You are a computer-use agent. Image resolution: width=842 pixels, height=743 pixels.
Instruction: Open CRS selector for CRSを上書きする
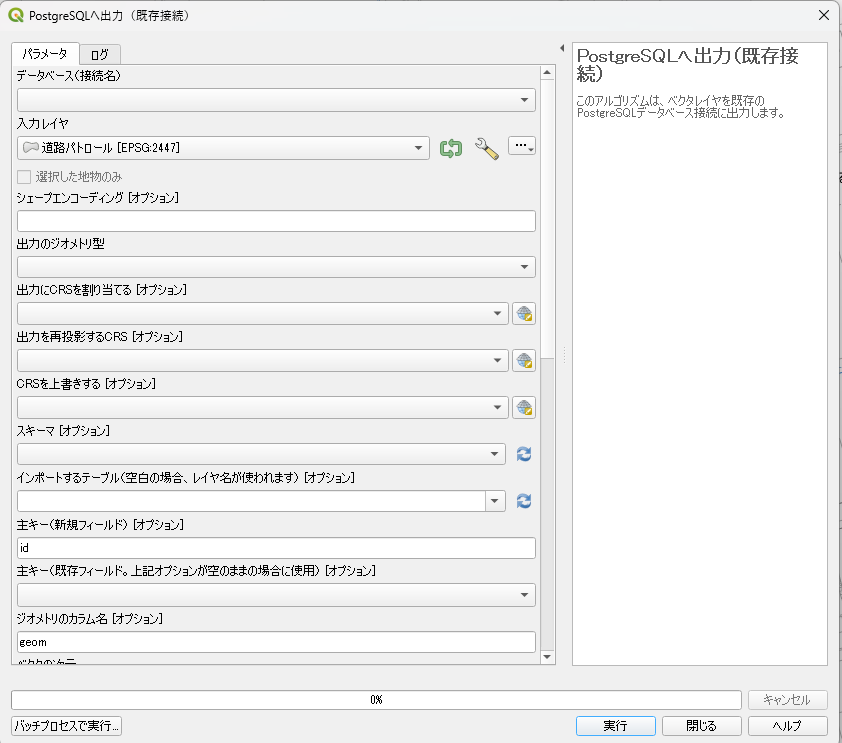524,407
